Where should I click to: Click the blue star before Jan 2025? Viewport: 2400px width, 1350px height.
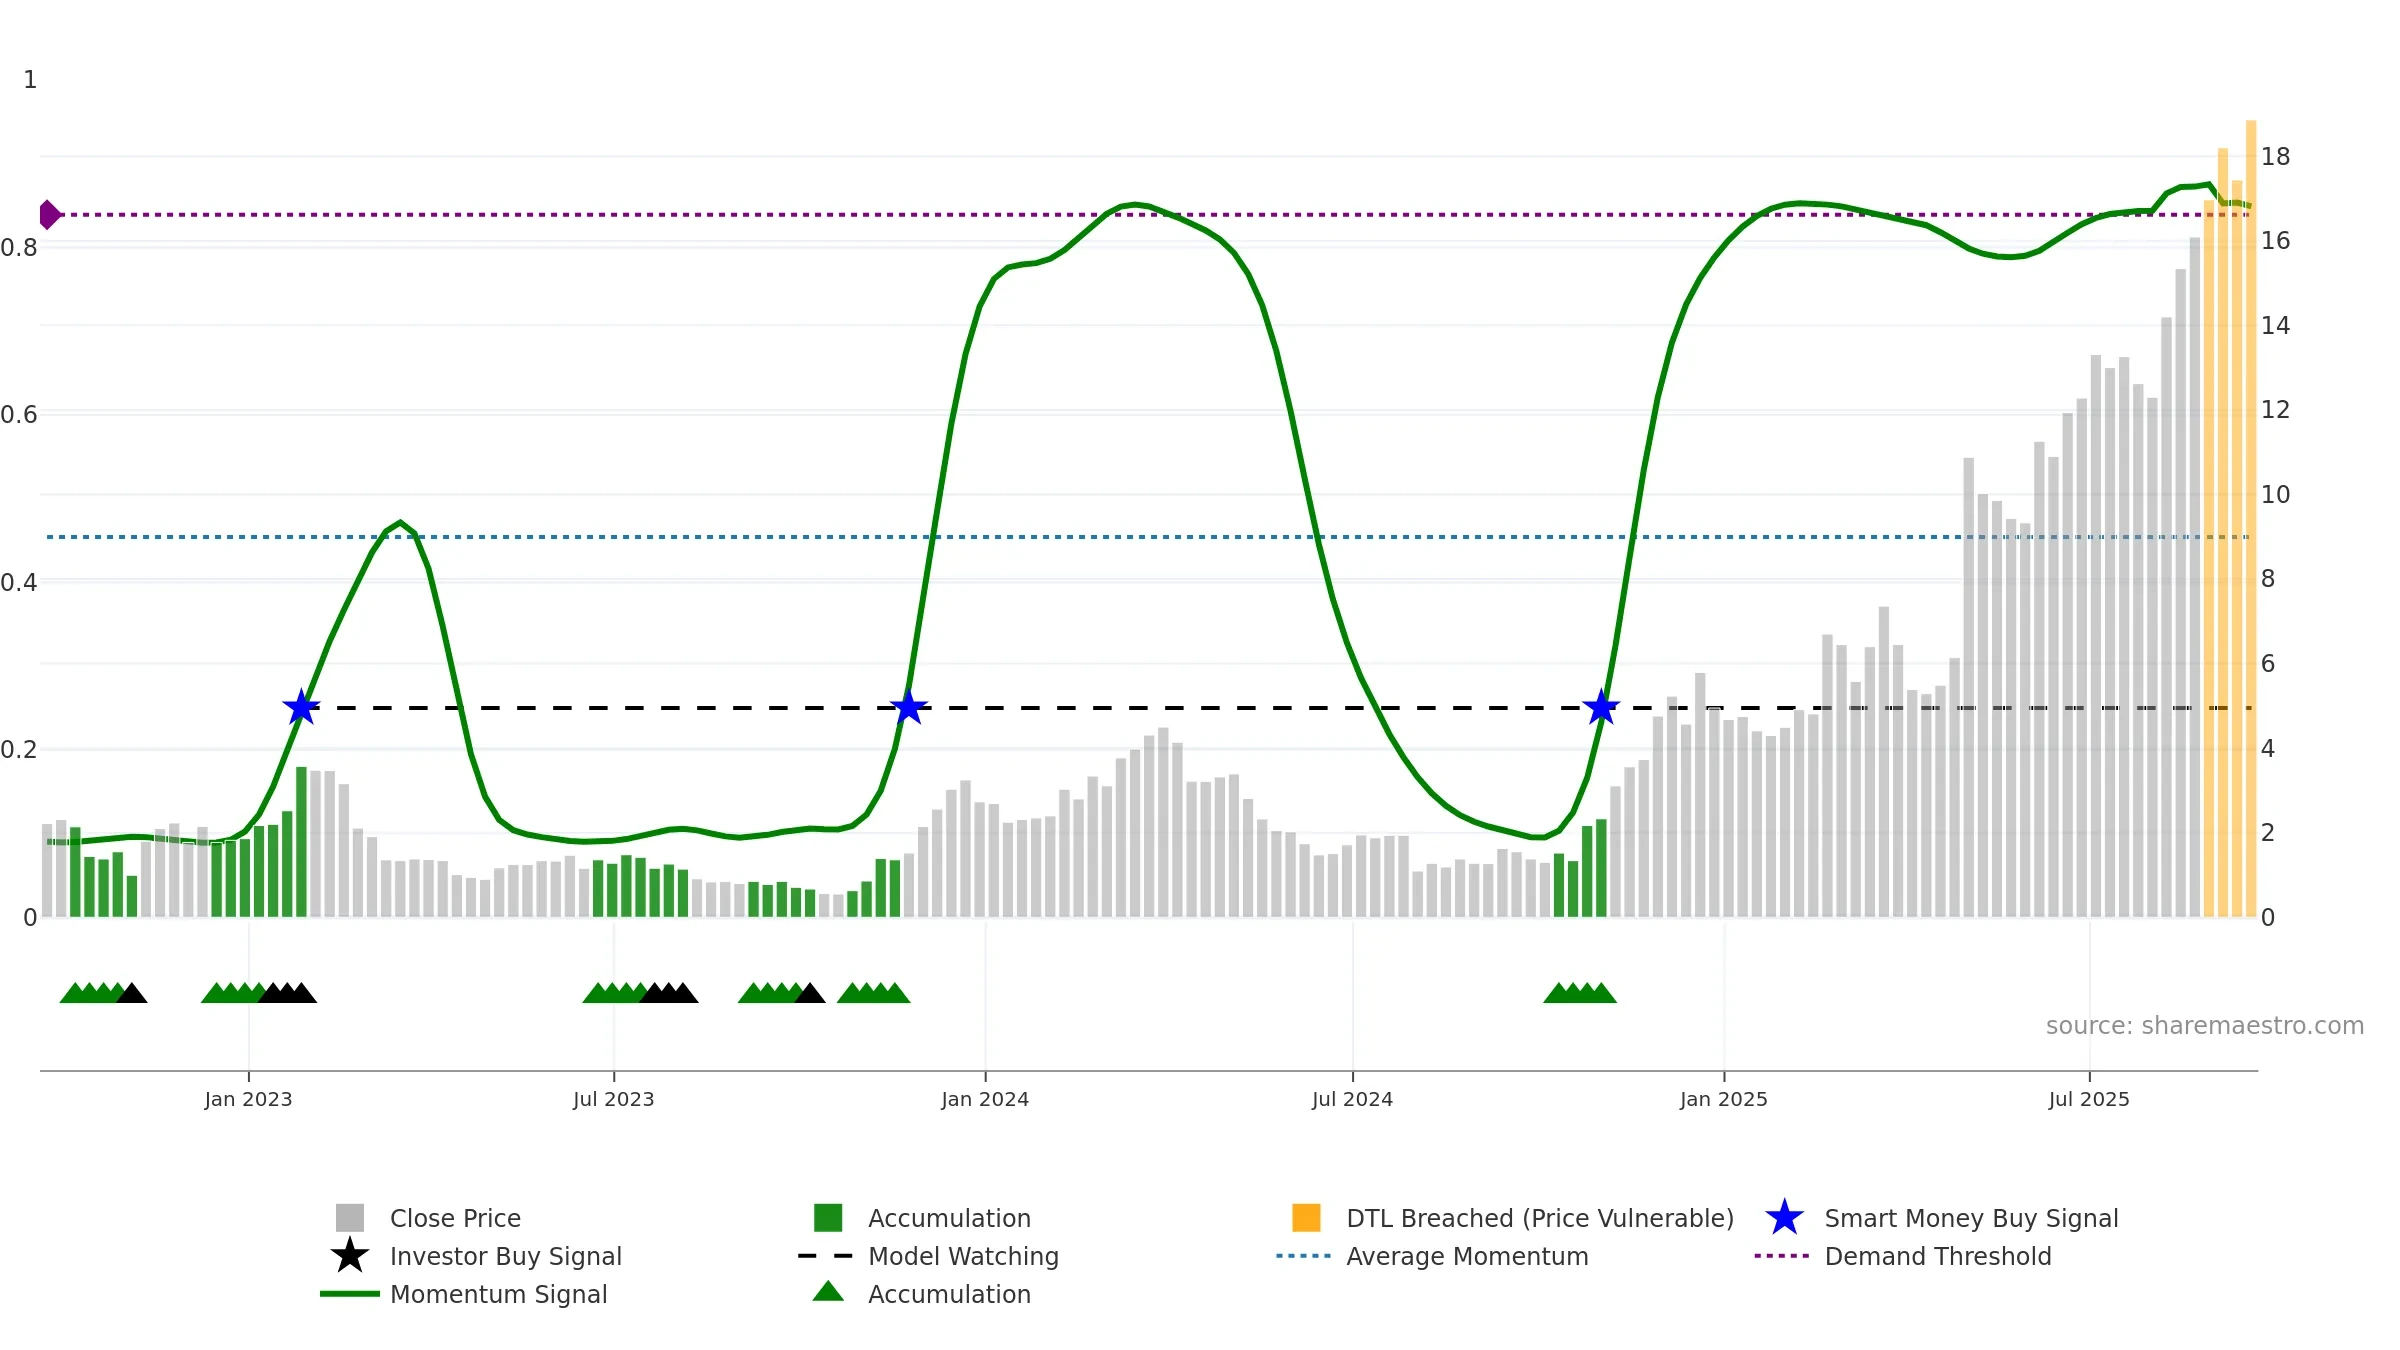click(x=1601, y=708)
